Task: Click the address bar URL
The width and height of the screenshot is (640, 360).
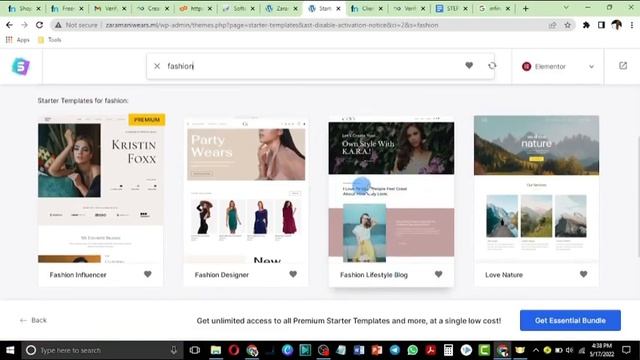Action: click(x=272, y=25)
